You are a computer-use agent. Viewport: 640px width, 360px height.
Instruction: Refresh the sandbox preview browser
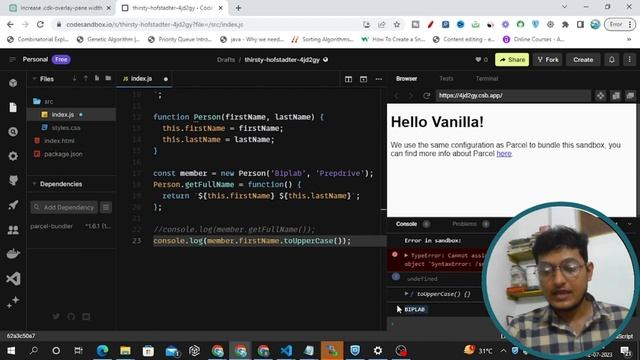click(x=427, y=96)
